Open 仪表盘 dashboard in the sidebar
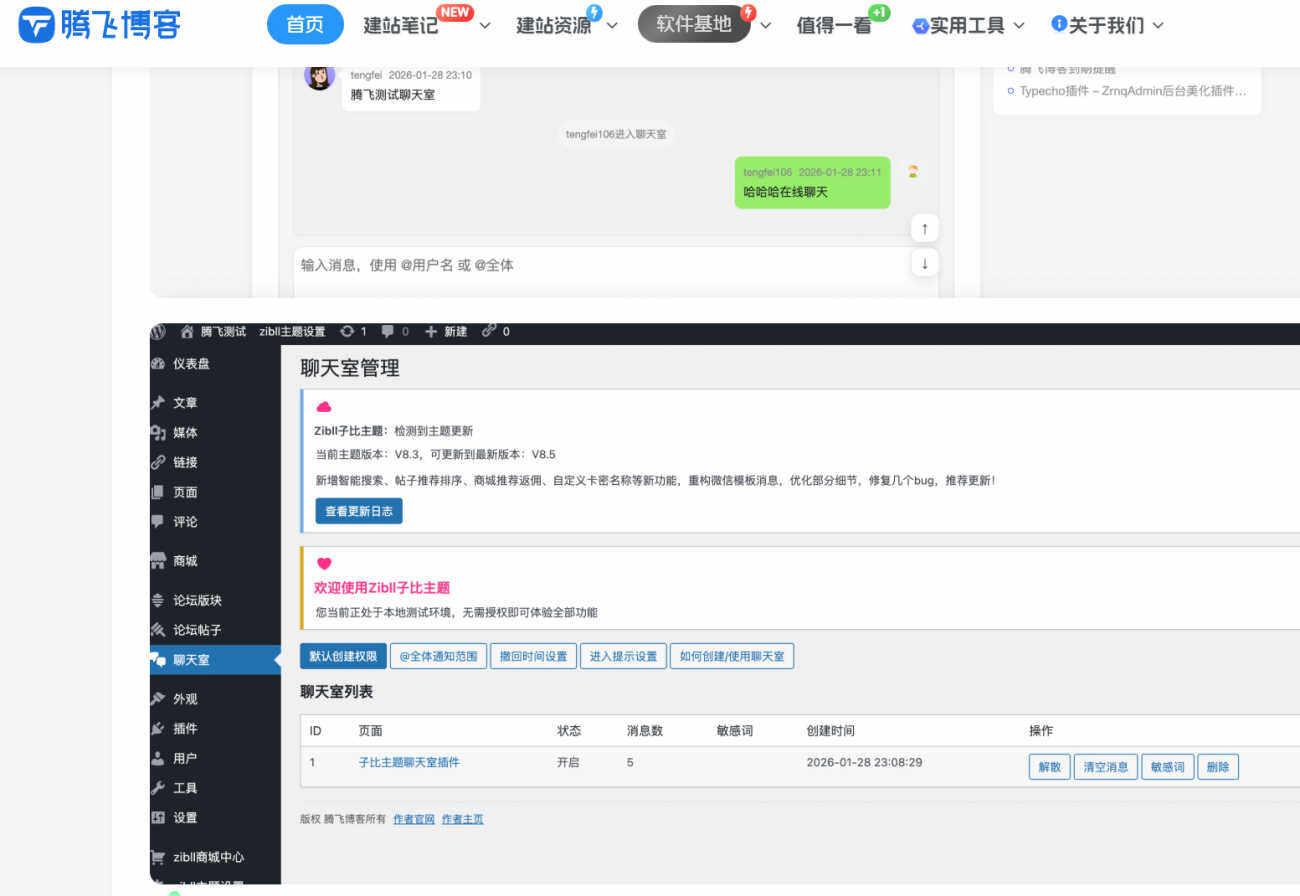Image resolution: width=1300 pixels, height=896 pixels. pyautogui.click(x=191, y=364)
